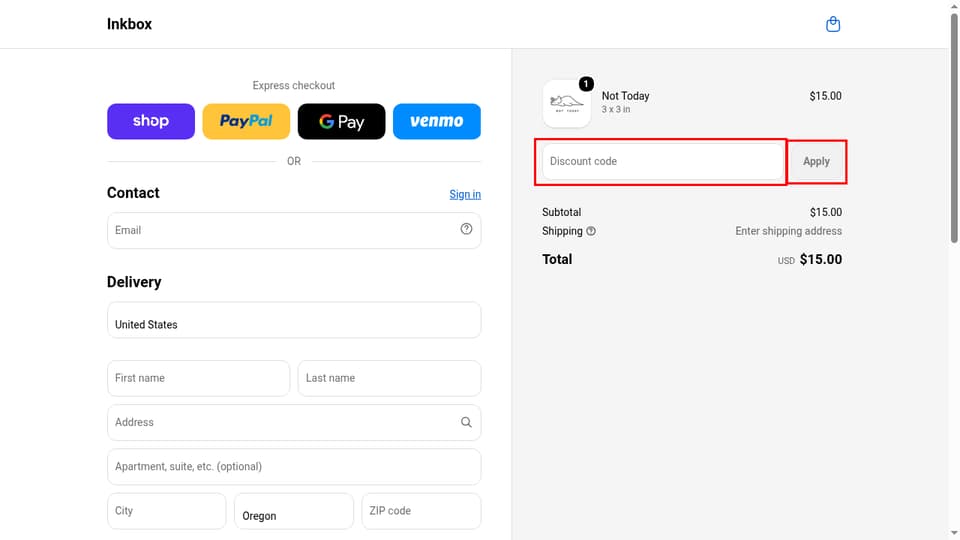The image size is (960, 540).
Task: Click the email help question mark icon
Action: coord(466,229)
